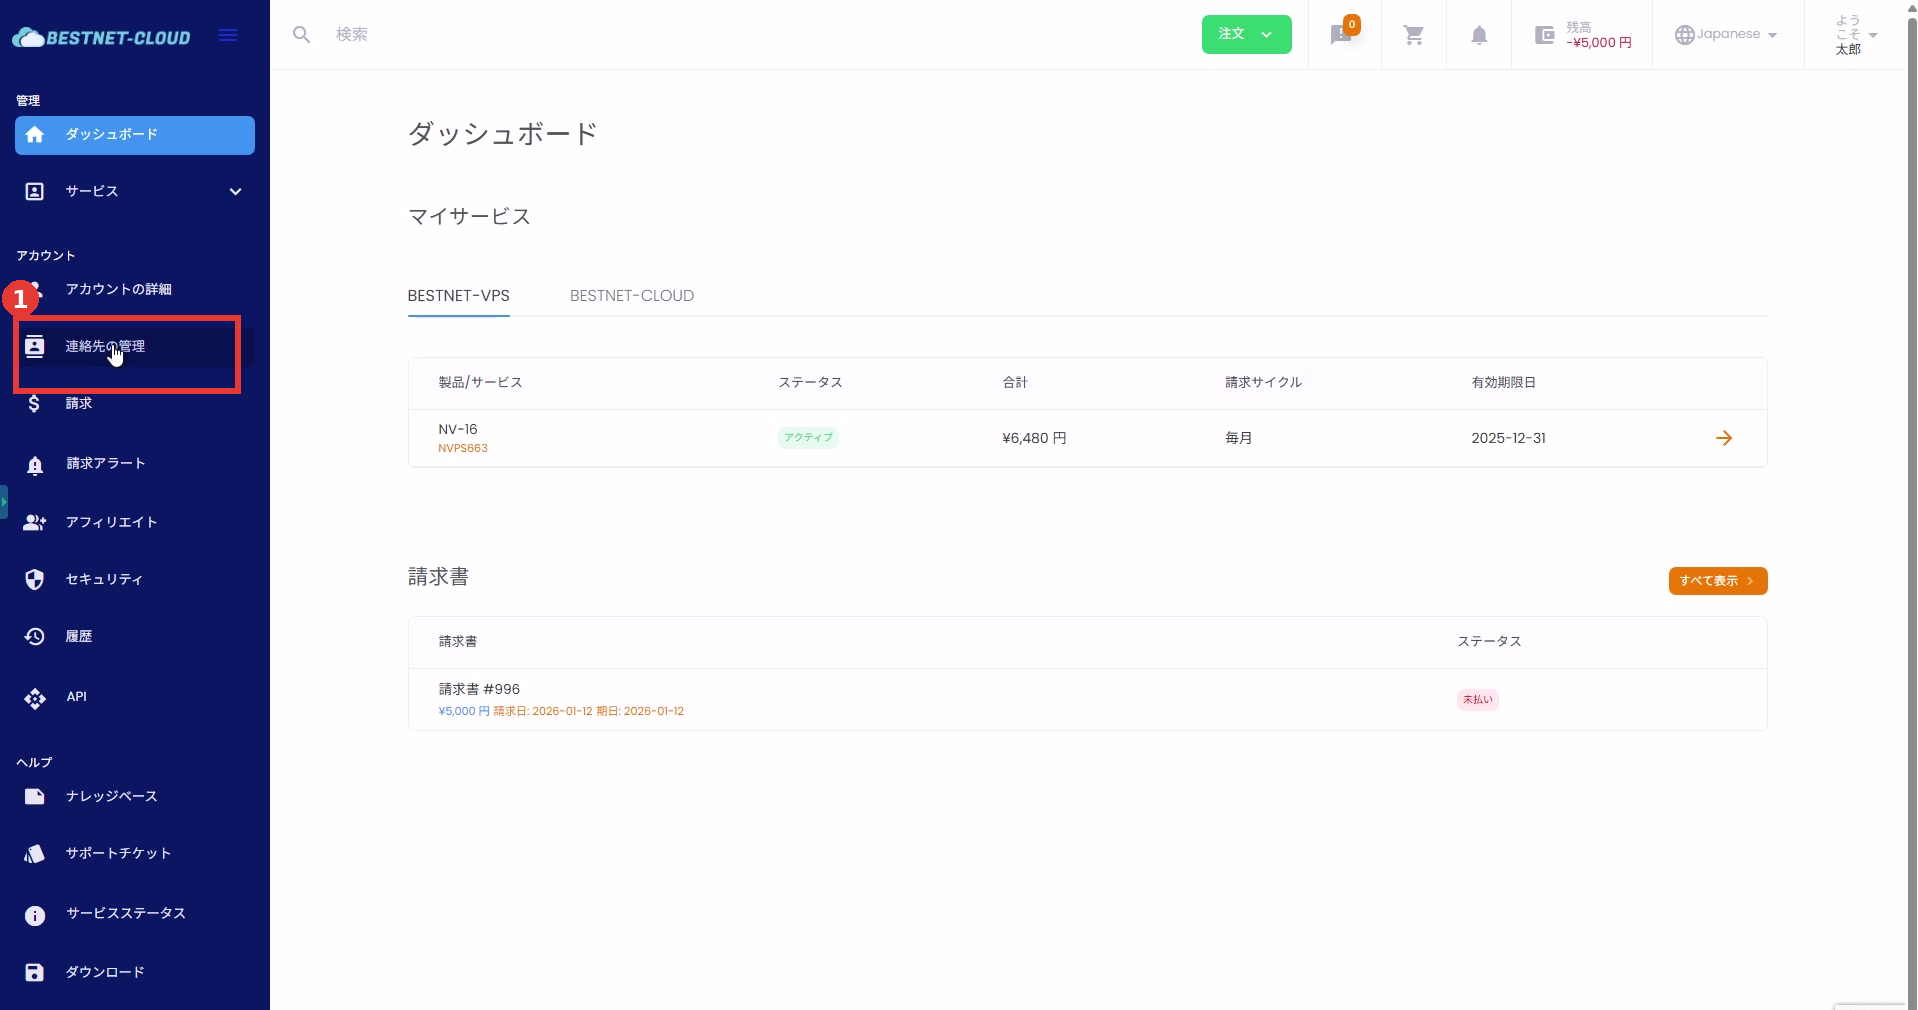This screenshot has width=1918, height=1010.
Task: Click the セキュリティ shield icon
Action: 35,580
